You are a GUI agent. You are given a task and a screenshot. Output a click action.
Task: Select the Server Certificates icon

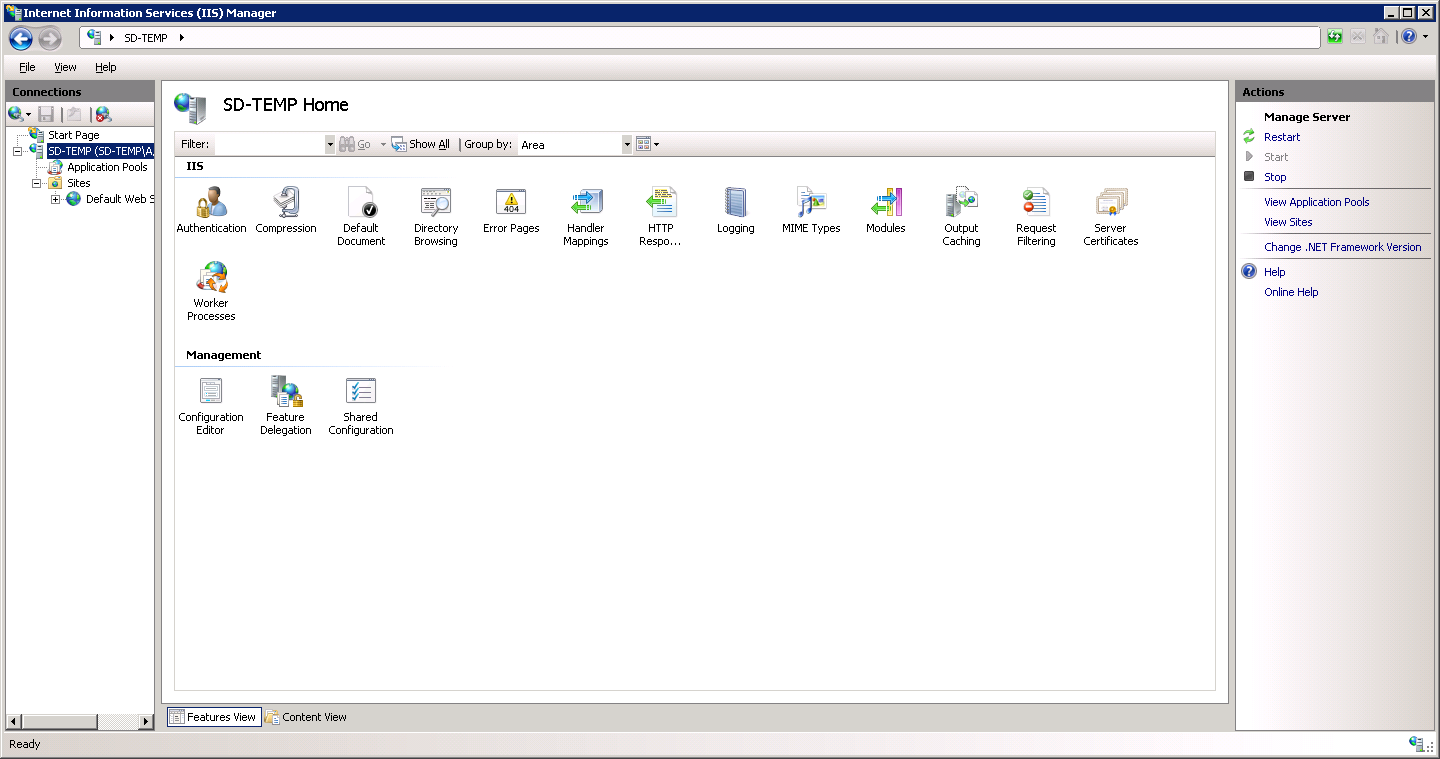(1110, 203)
